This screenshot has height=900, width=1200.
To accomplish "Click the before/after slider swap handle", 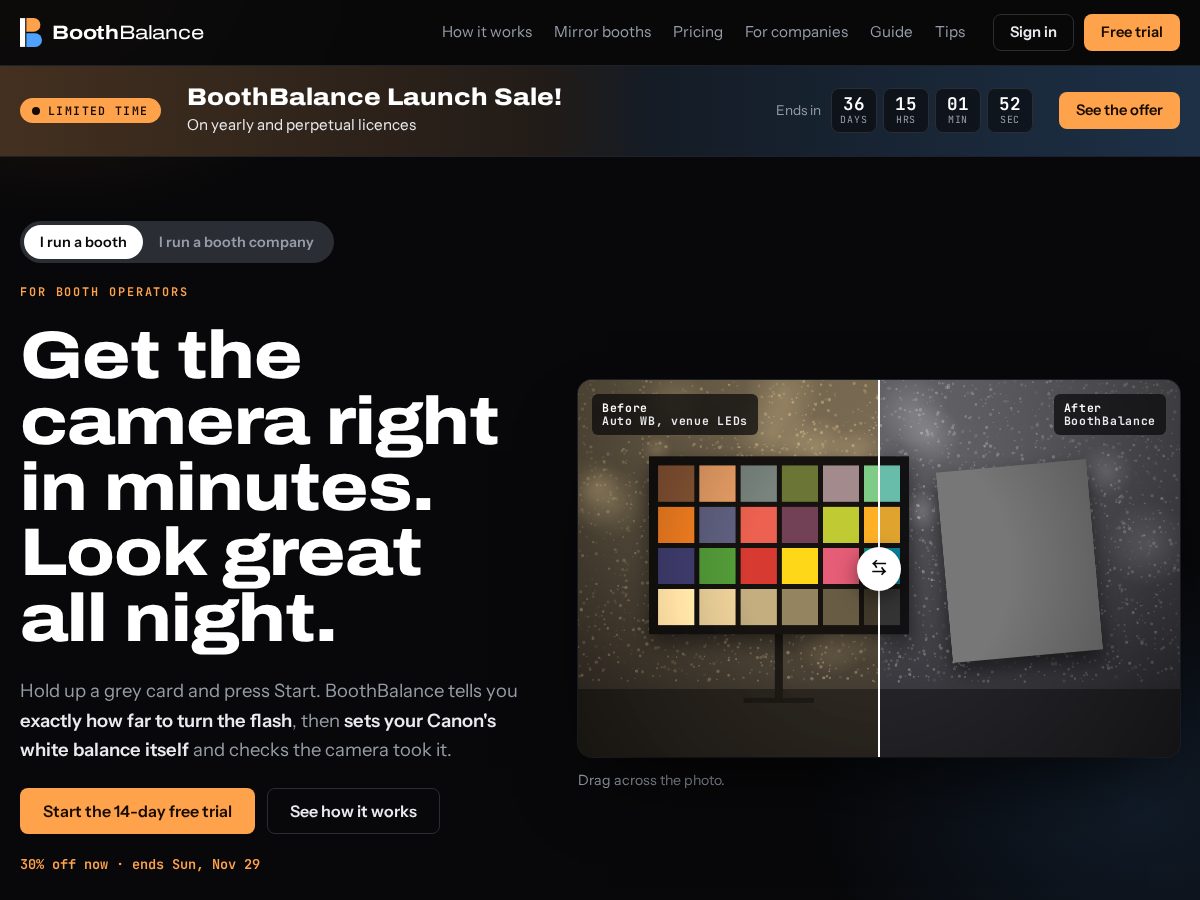I will [879, 568].
